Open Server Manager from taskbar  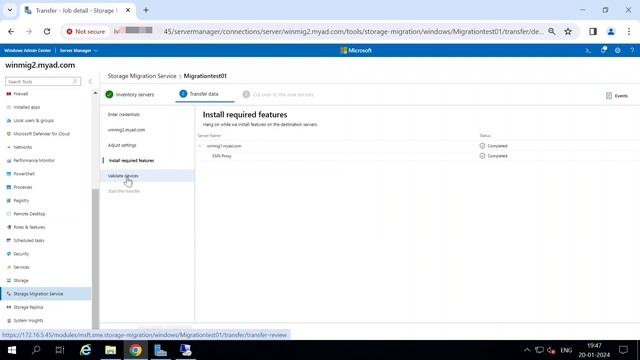160,350
